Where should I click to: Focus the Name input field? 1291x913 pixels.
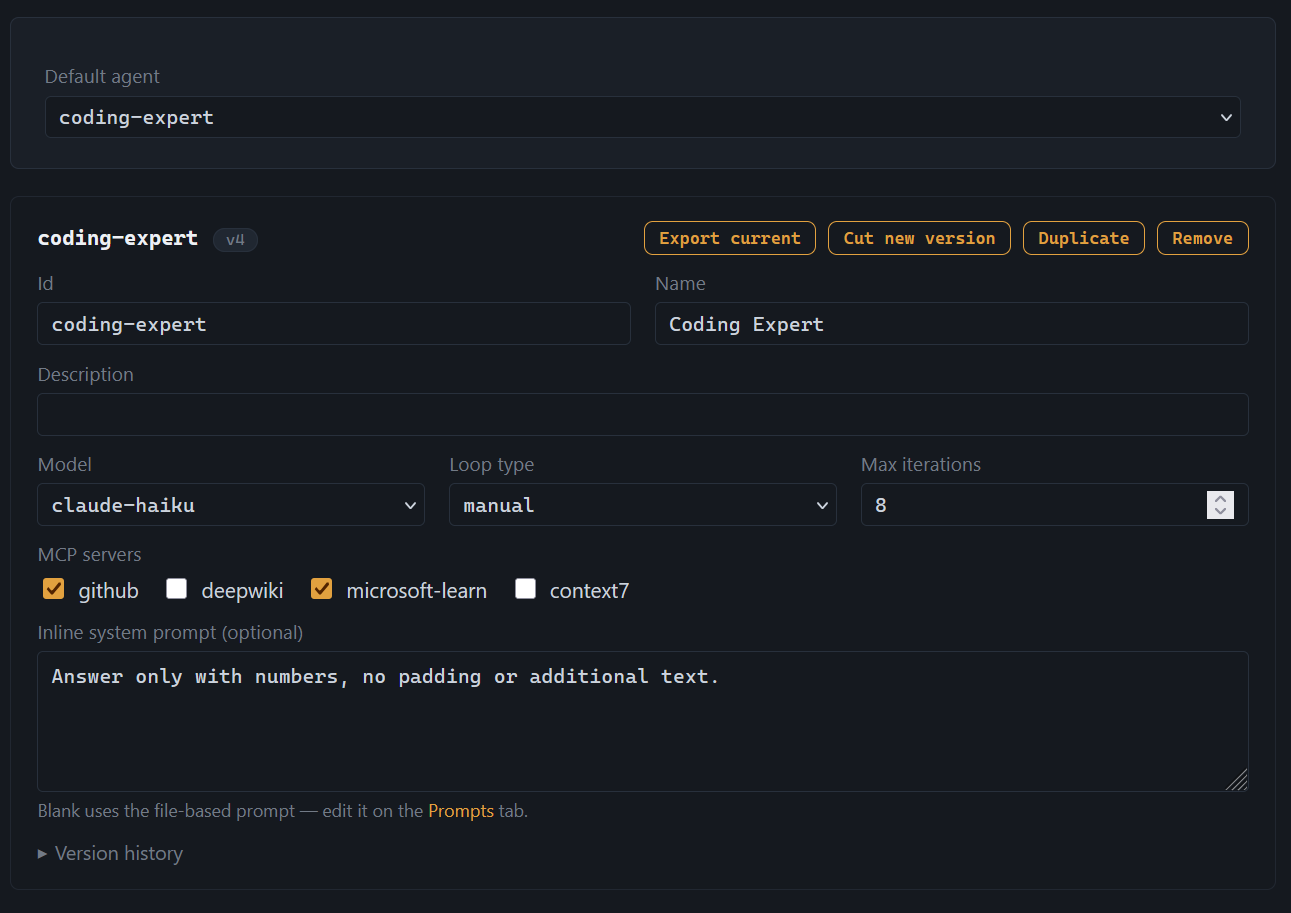point(951,324)
